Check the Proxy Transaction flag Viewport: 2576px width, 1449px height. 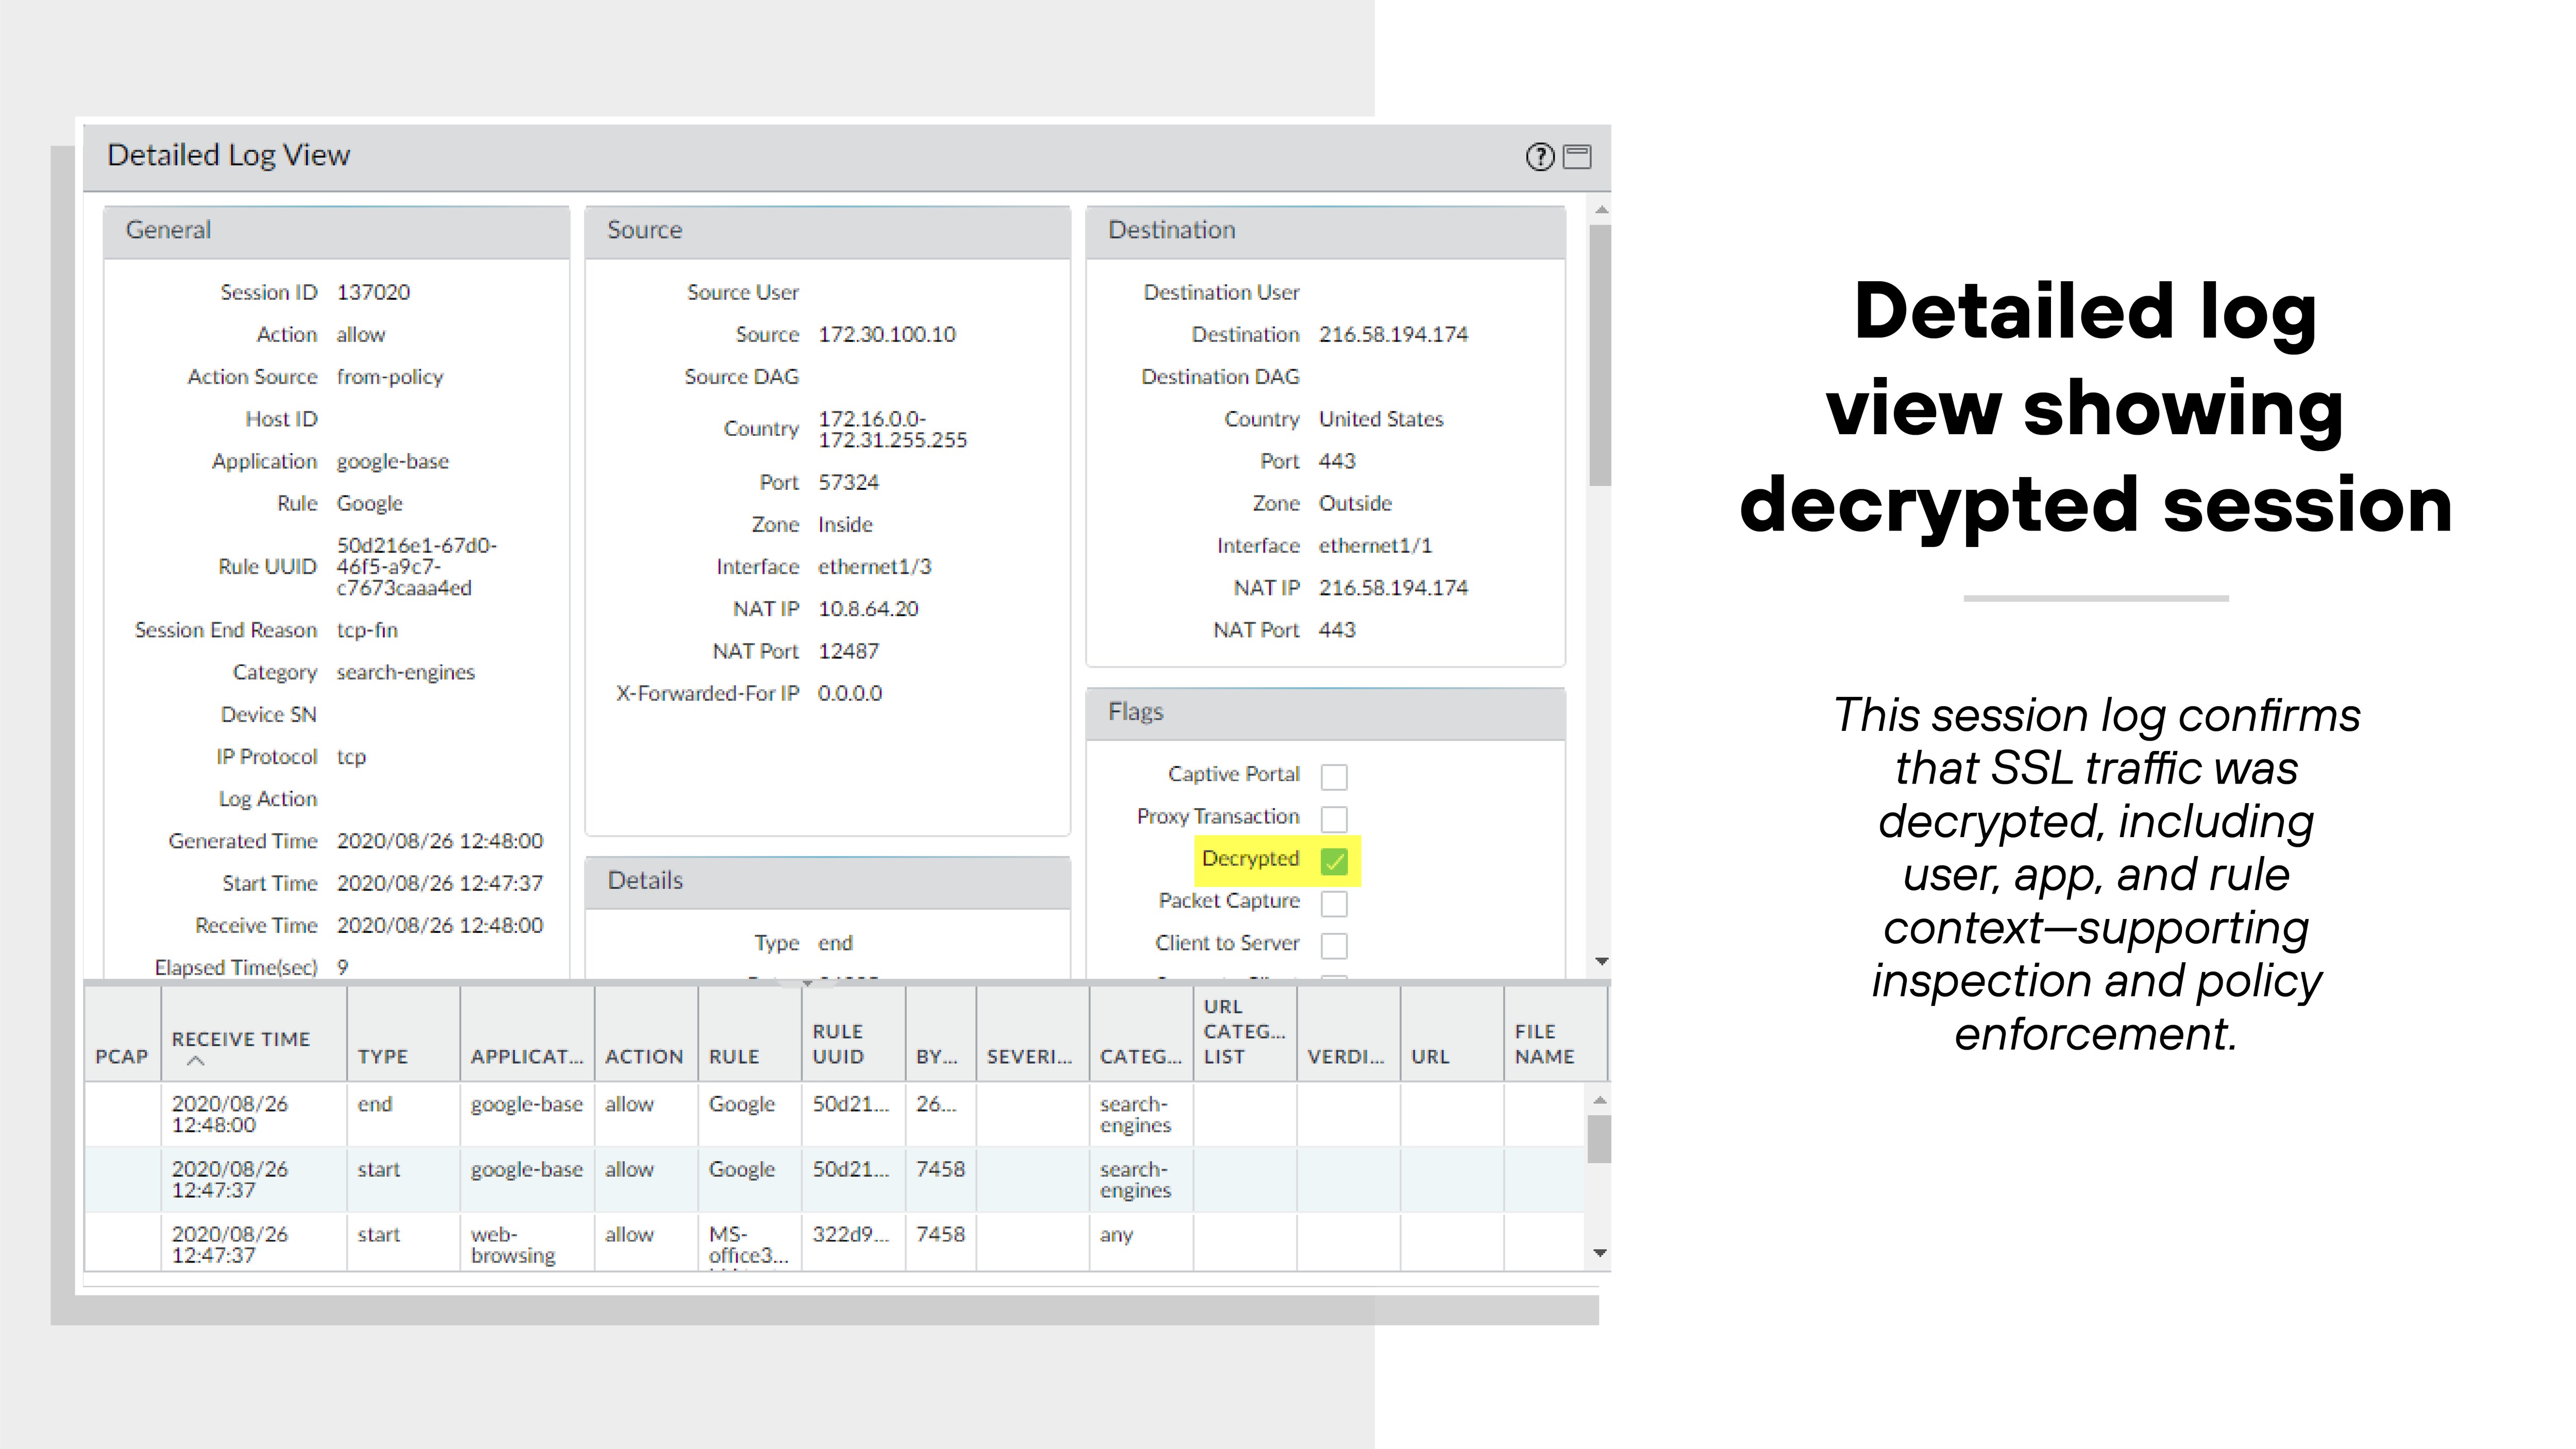[x=1335, y=819]
